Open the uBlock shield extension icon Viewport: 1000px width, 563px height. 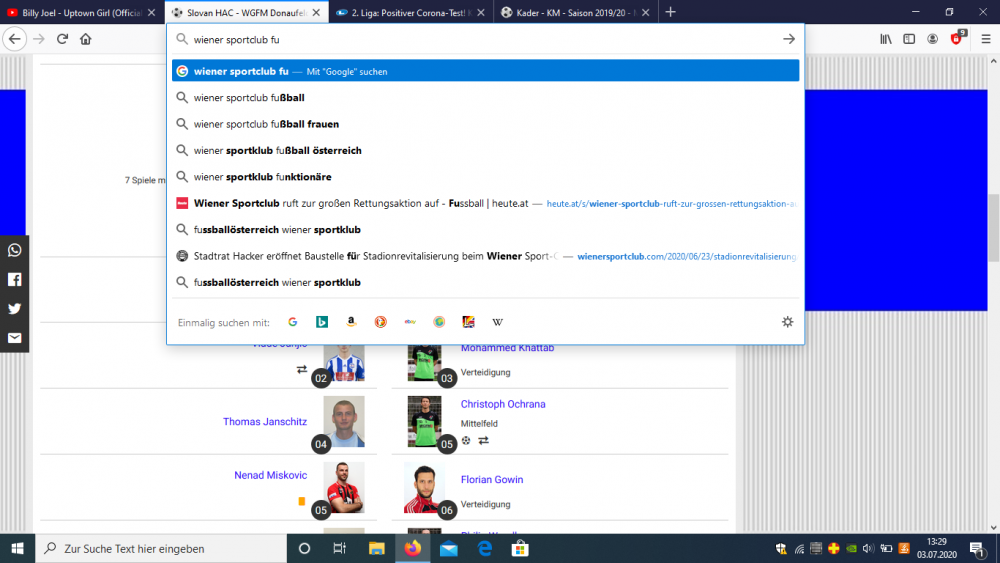point(957,38)
